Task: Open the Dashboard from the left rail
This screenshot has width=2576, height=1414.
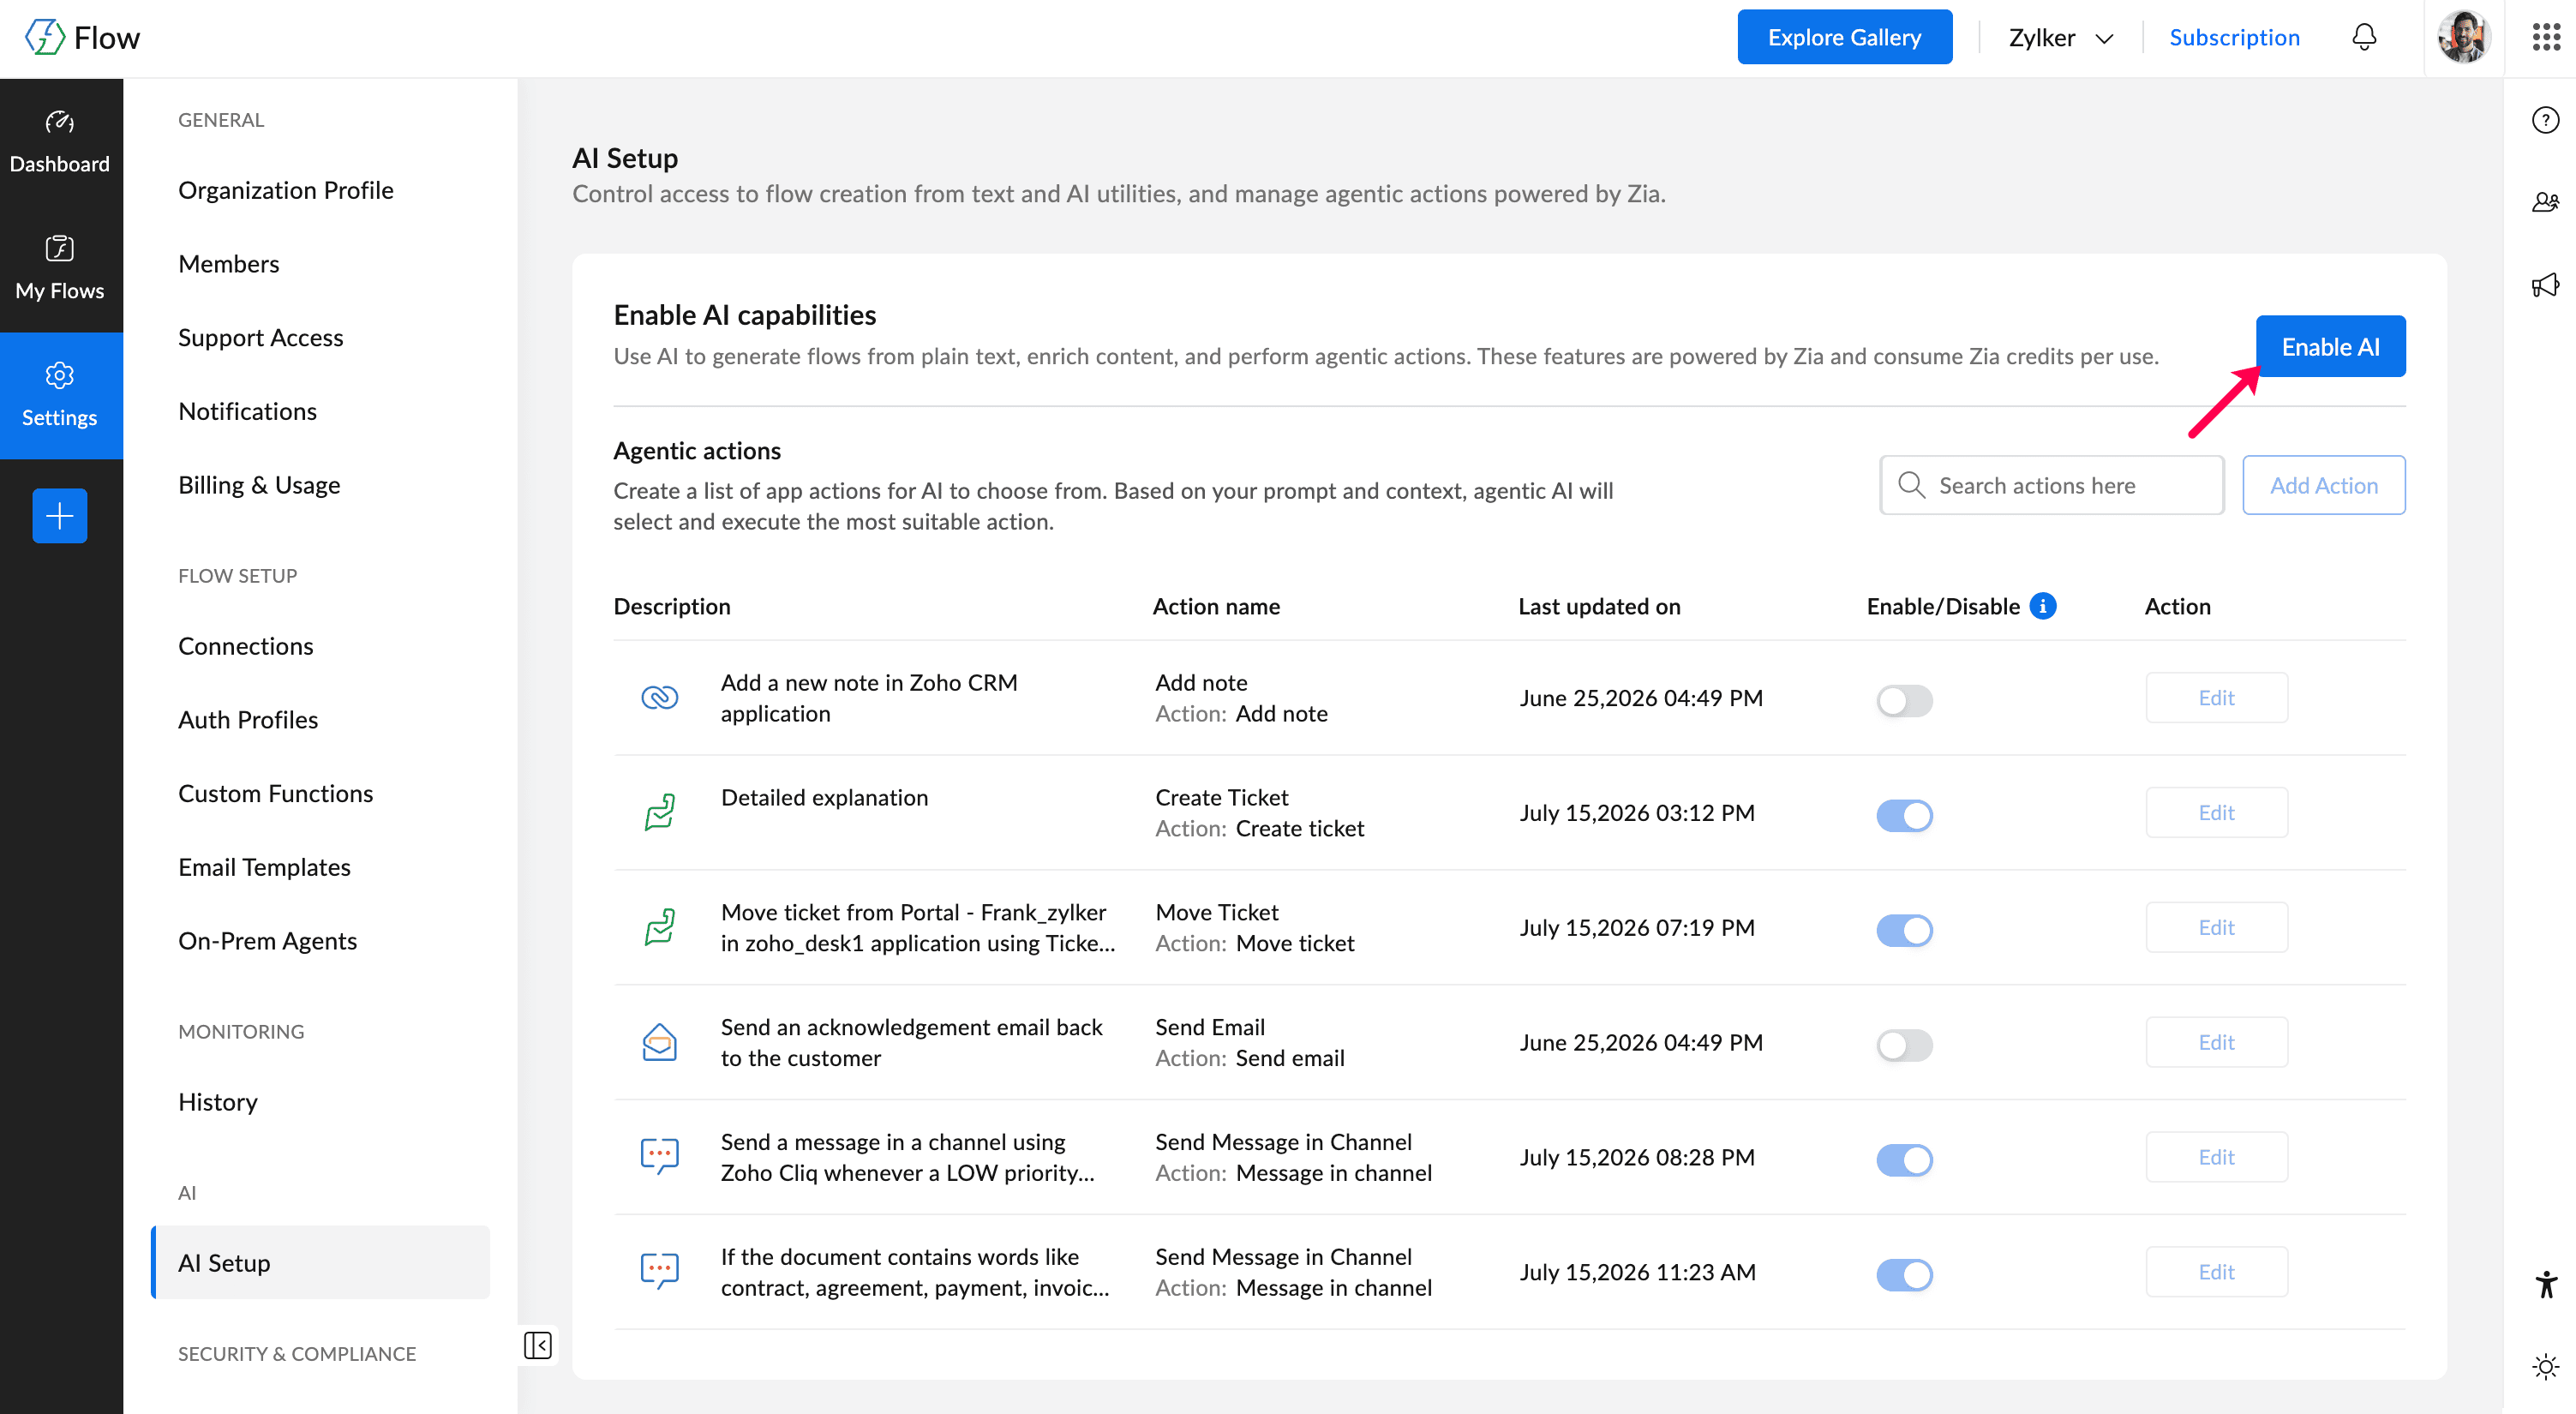Action: [x=60, y=143]
